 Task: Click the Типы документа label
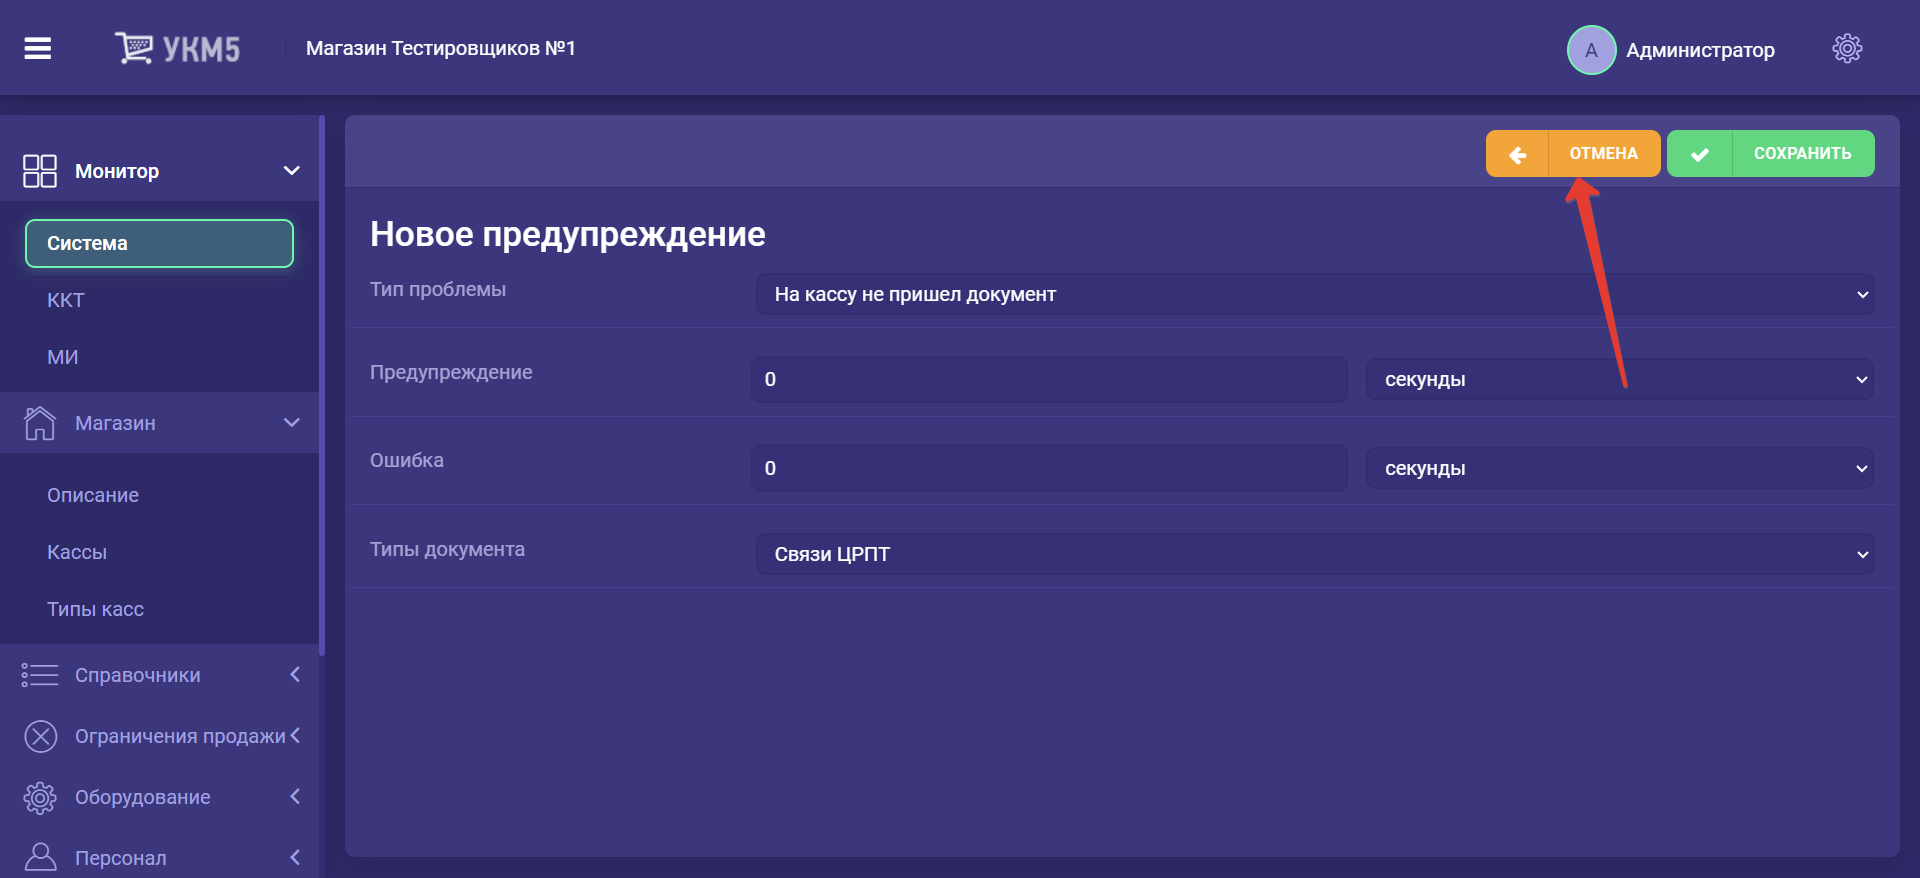pos(447,549)
